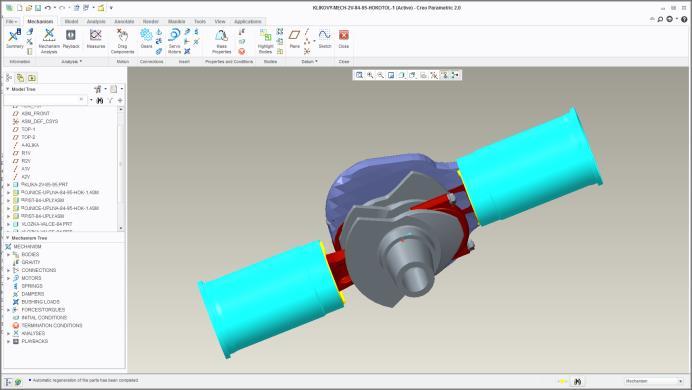
Task: Select Drag Components tool
Action: pos(122,41)
